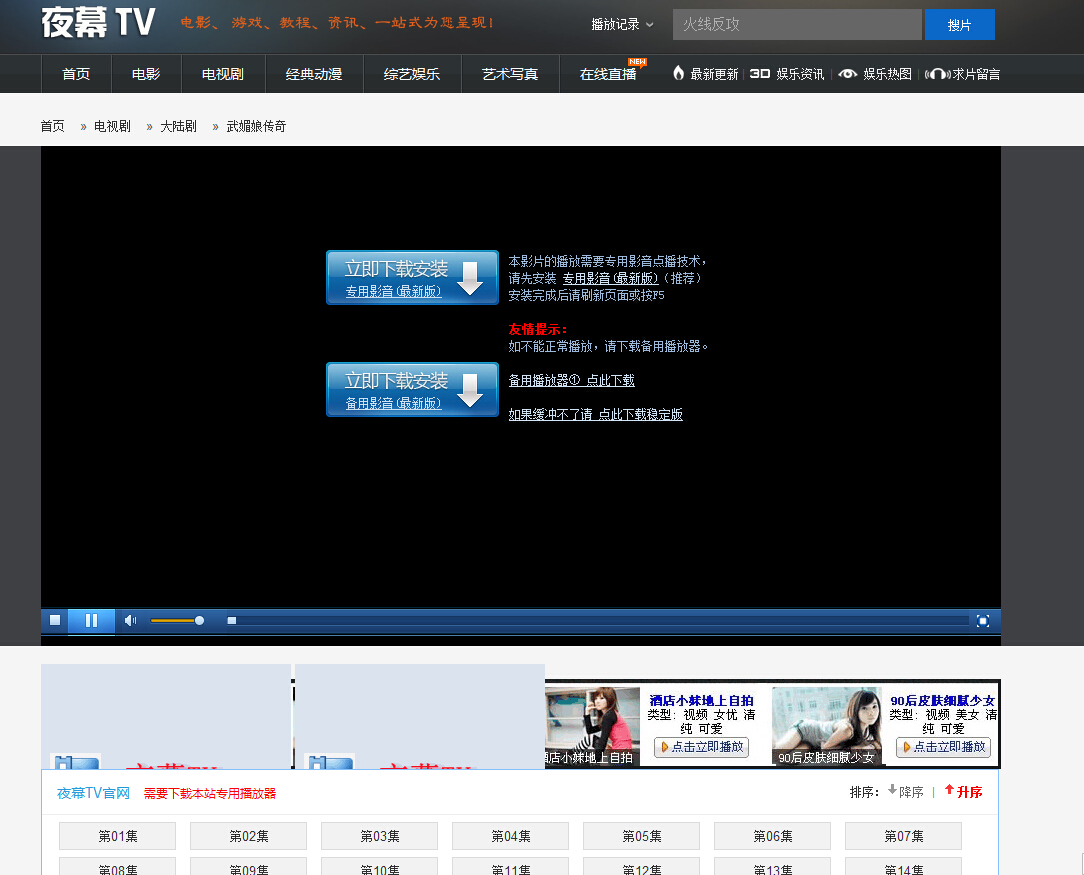The width and height of the screenshot is (1084, 875).
Task: Click the 搜片 search button
Action: (x=959, y=25)
